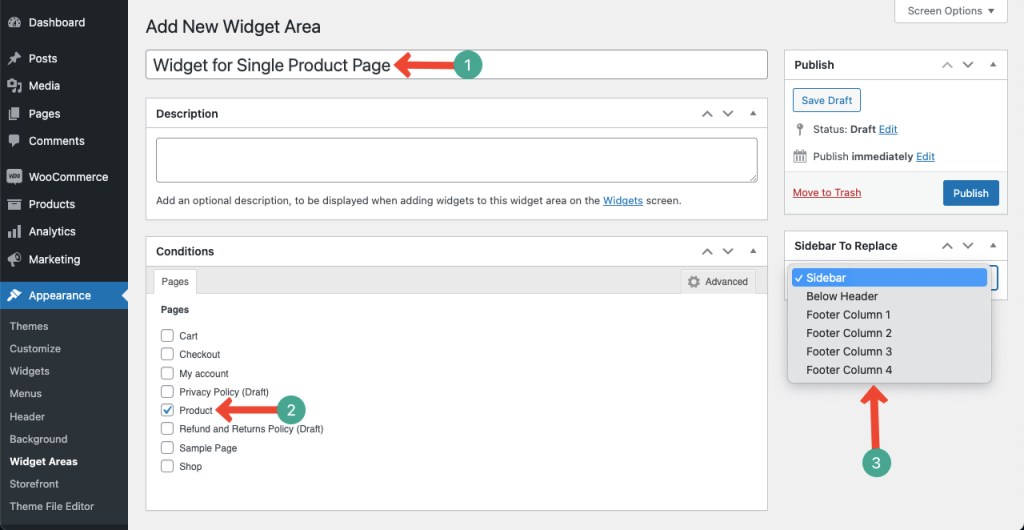Move Sidebar To Replace panel up

[x=947, y=245]
